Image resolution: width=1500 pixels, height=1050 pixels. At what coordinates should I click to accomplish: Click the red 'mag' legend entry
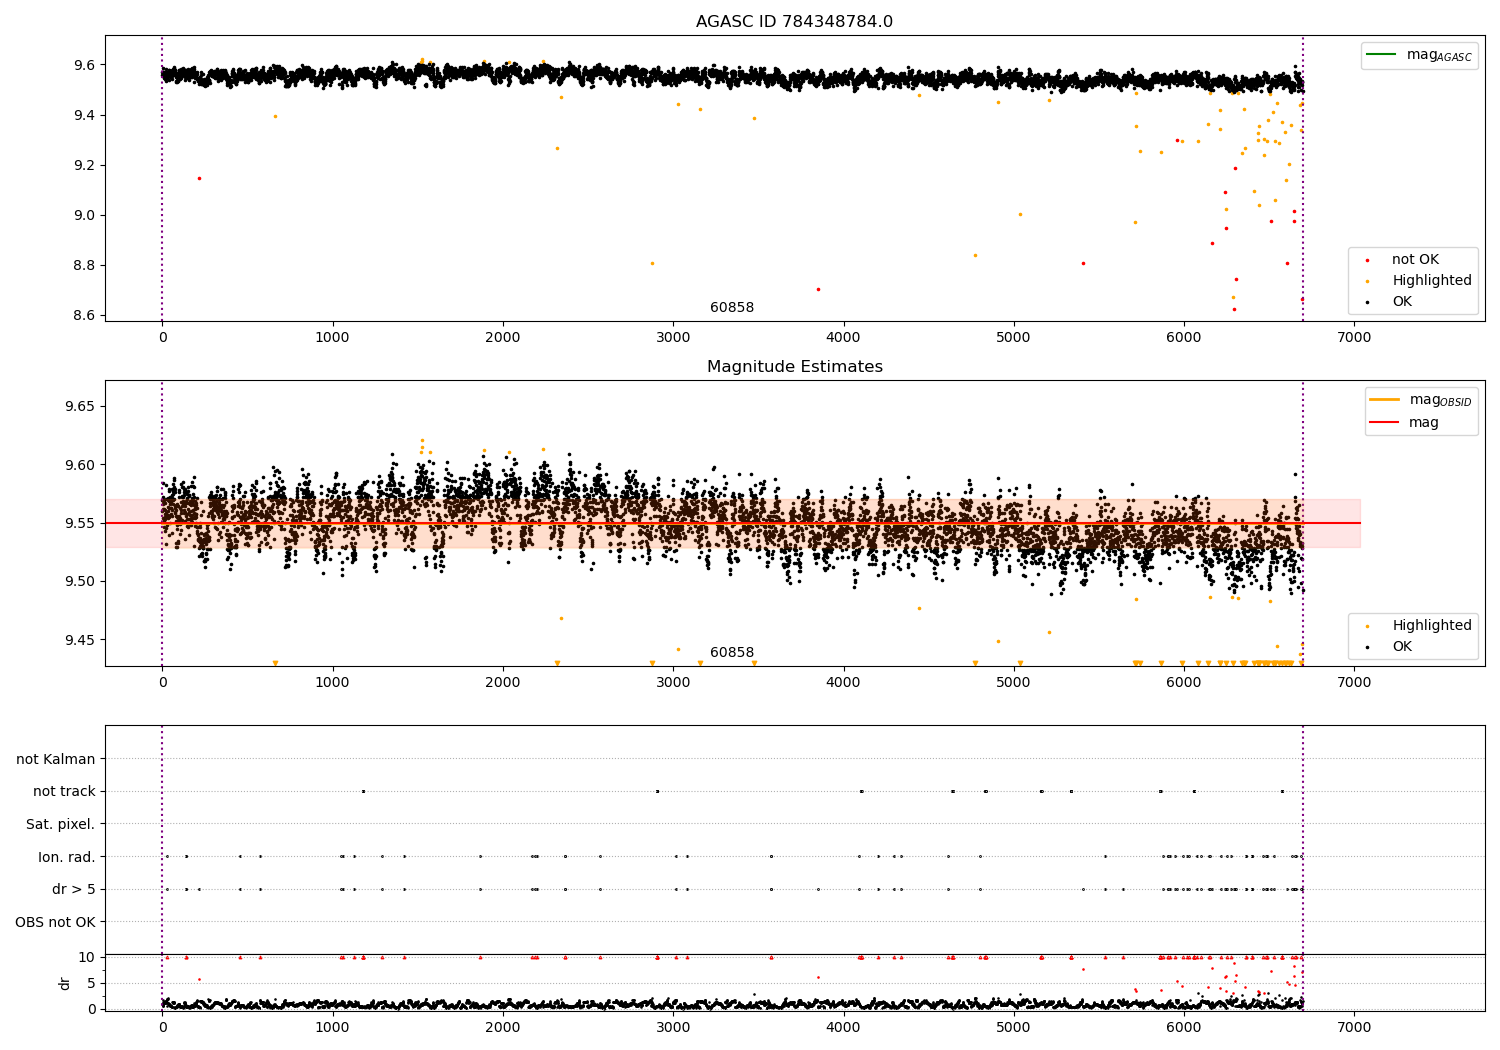coord(1405,423)
